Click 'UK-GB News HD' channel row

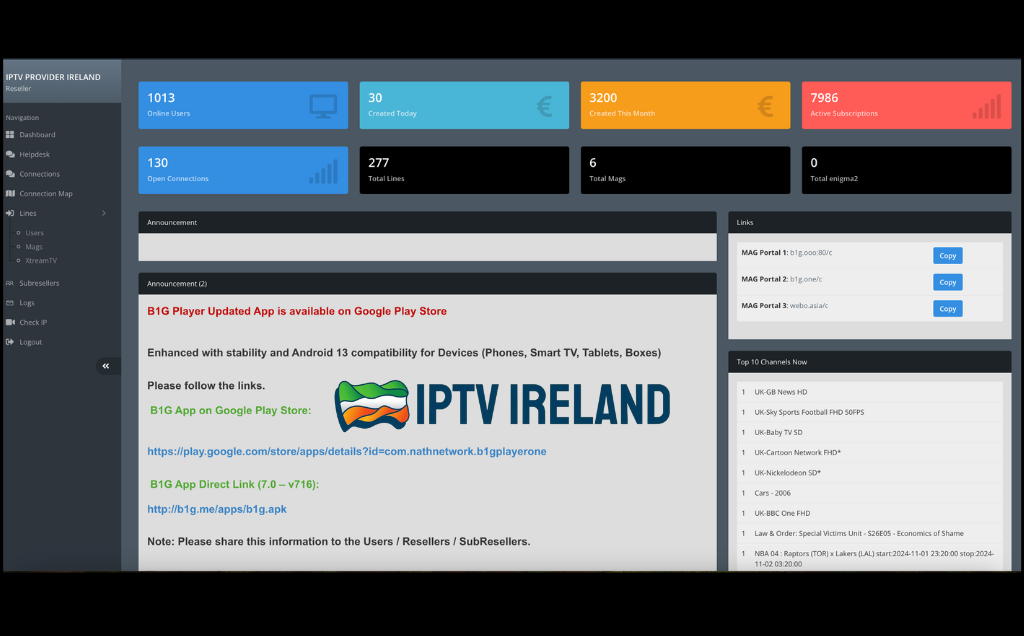pyautogui.click(x=869, y=392)
